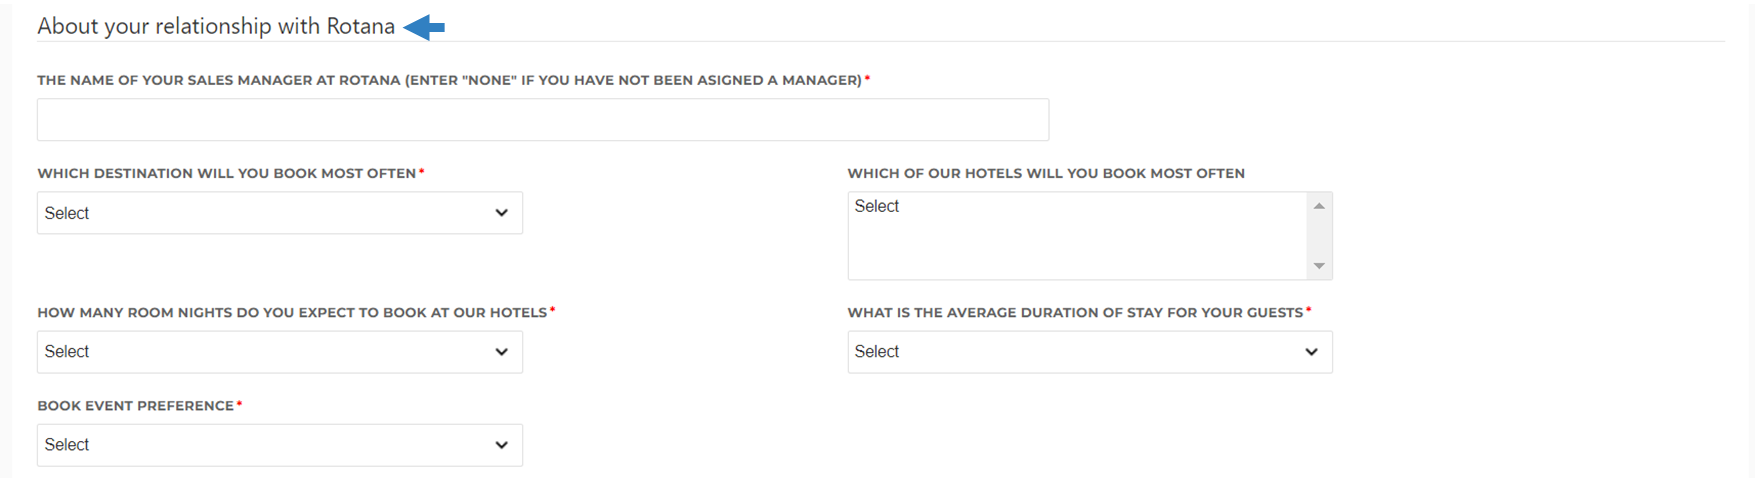Open the average duration of stay dropdown

point(1090,352)
